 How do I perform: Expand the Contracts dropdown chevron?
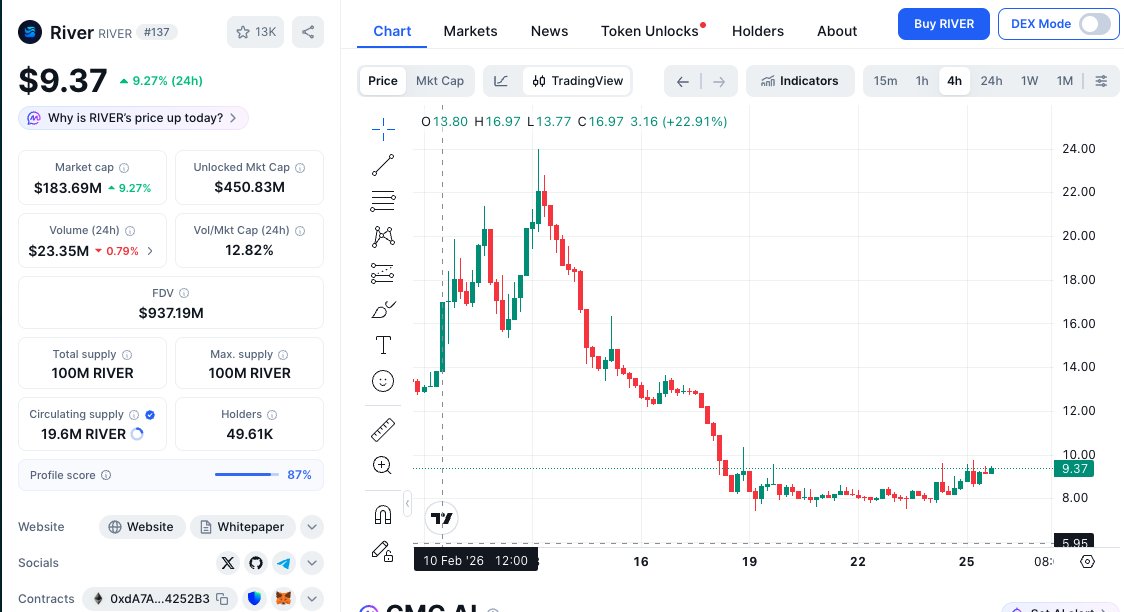coord(312,599)
